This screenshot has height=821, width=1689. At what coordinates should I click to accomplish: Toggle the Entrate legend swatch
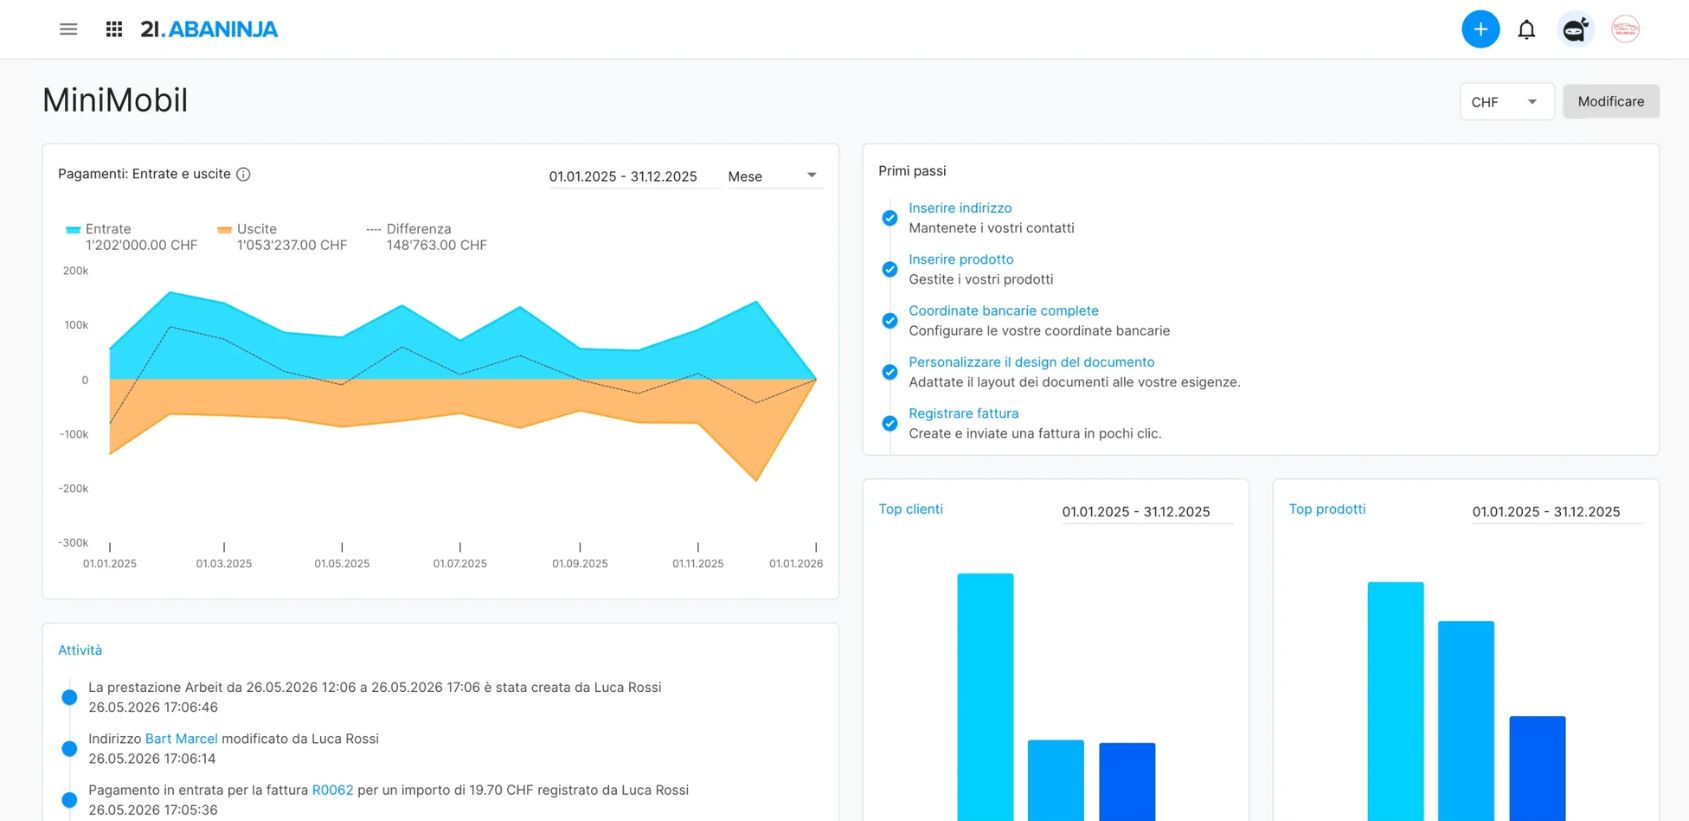[73, 230]
